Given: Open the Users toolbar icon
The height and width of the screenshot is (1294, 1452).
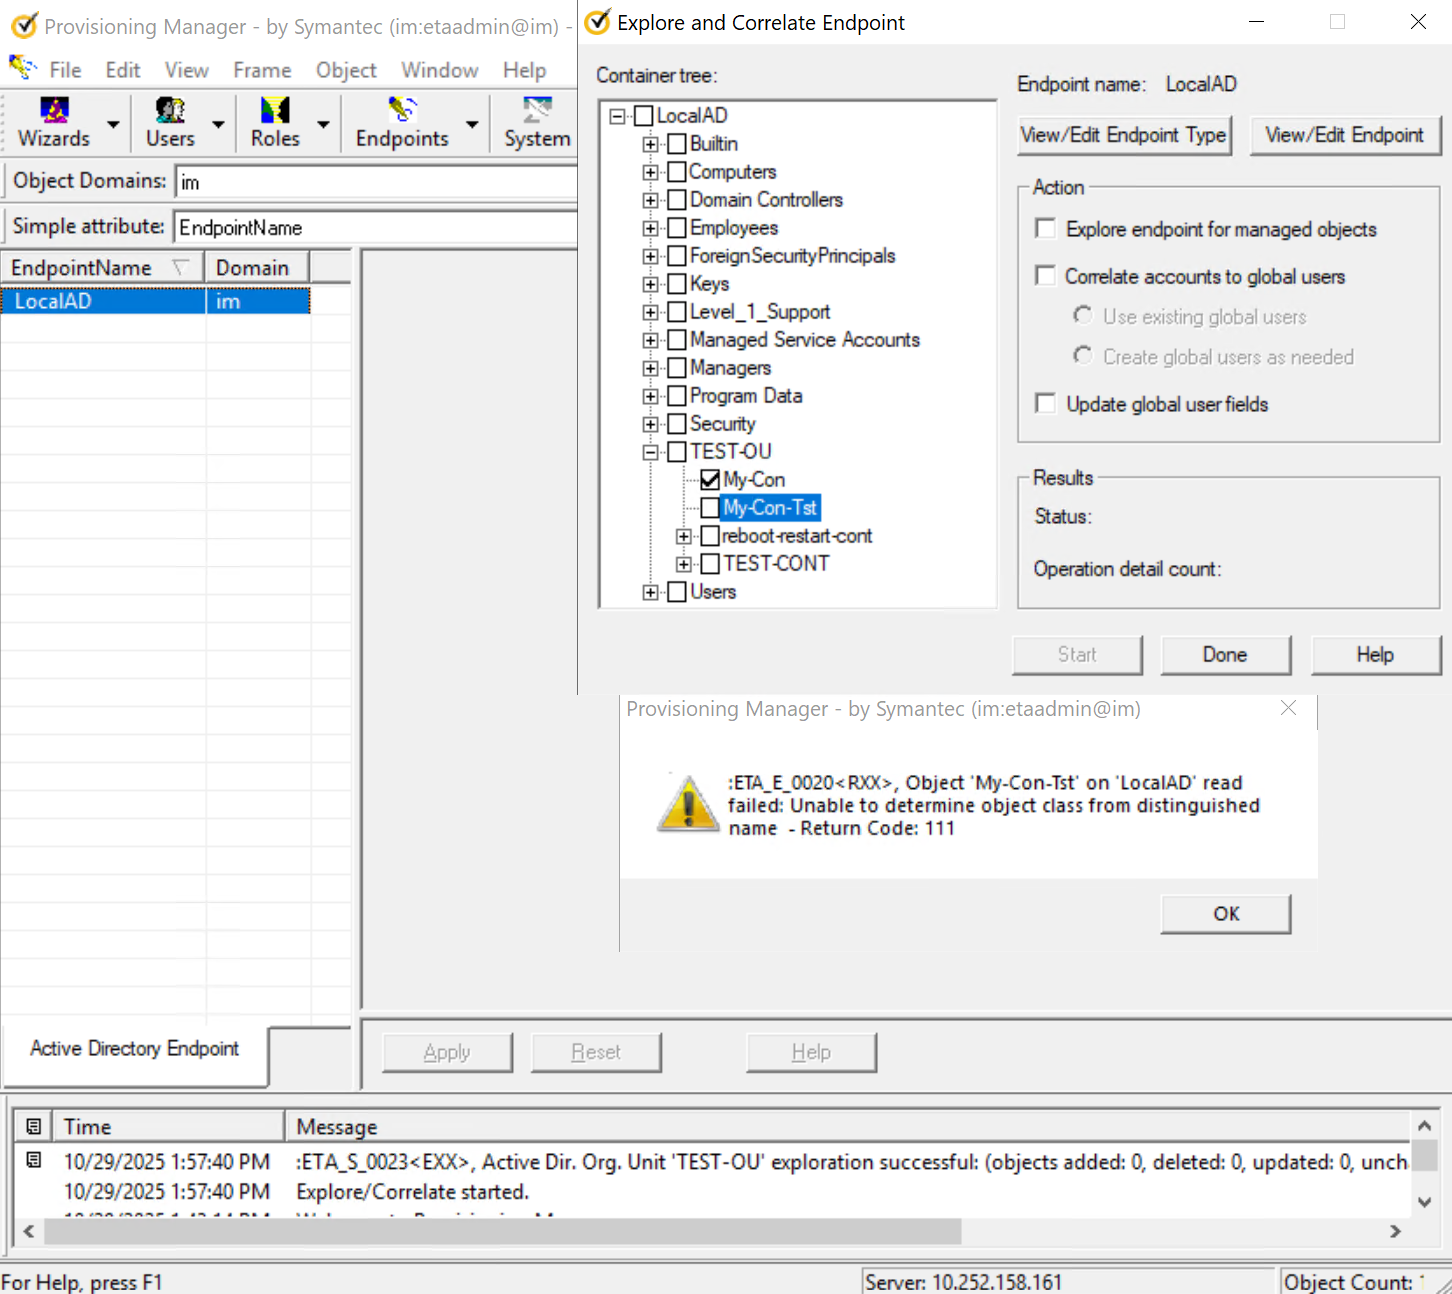Looking at the screenshot, I should click(170, 110).
